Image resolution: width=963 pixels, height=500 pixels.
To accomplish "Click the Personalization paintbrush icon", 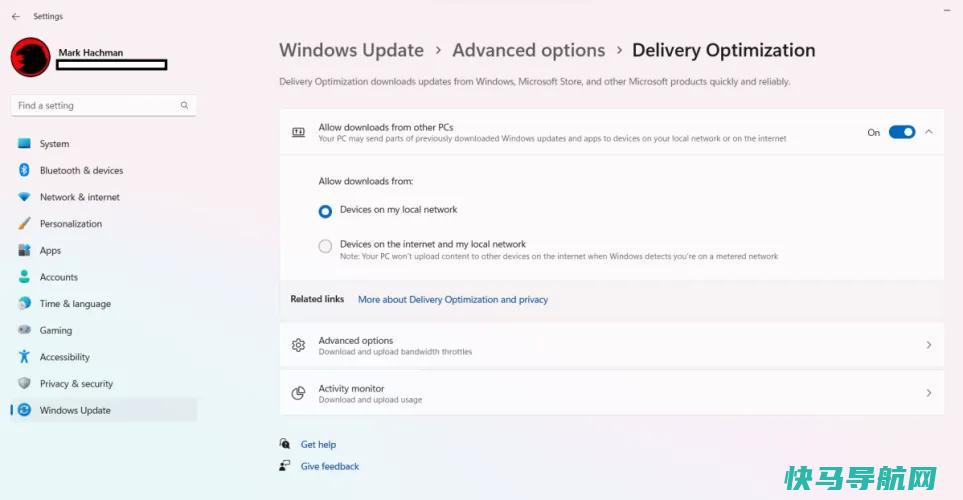I will [x=24, y=224].
